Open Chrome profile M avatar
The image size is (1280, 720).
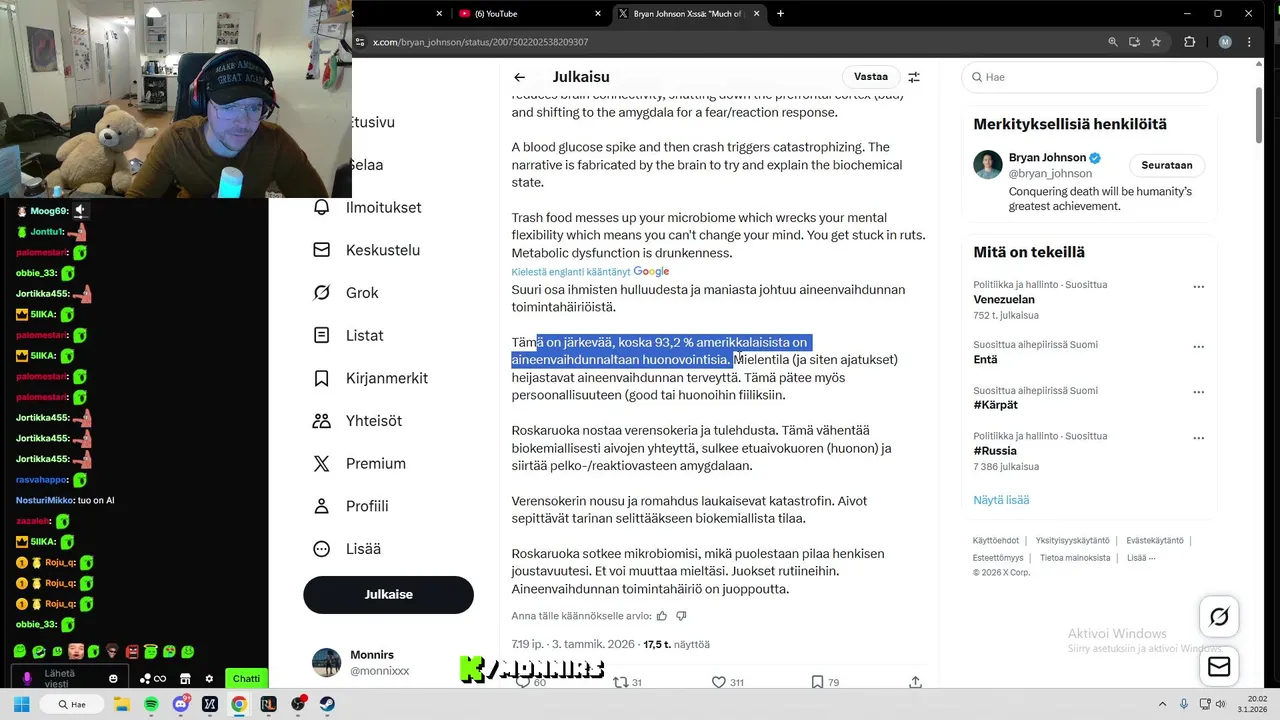(x=1225, y=42)
